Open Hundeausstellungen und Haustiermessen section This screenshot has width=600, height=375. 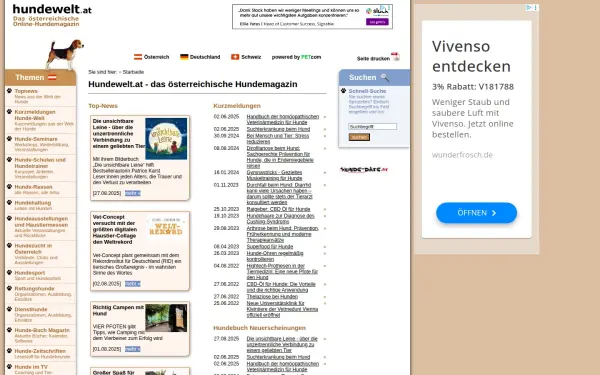click(x=41, y=222)
